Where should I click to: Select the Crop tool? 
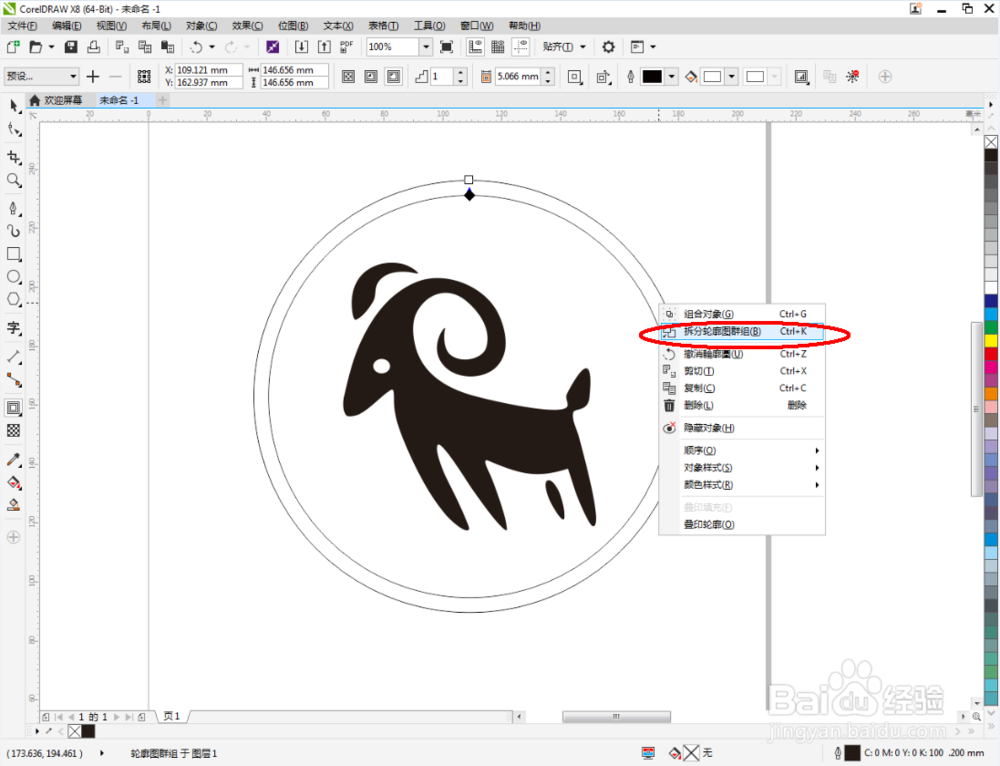13,157
